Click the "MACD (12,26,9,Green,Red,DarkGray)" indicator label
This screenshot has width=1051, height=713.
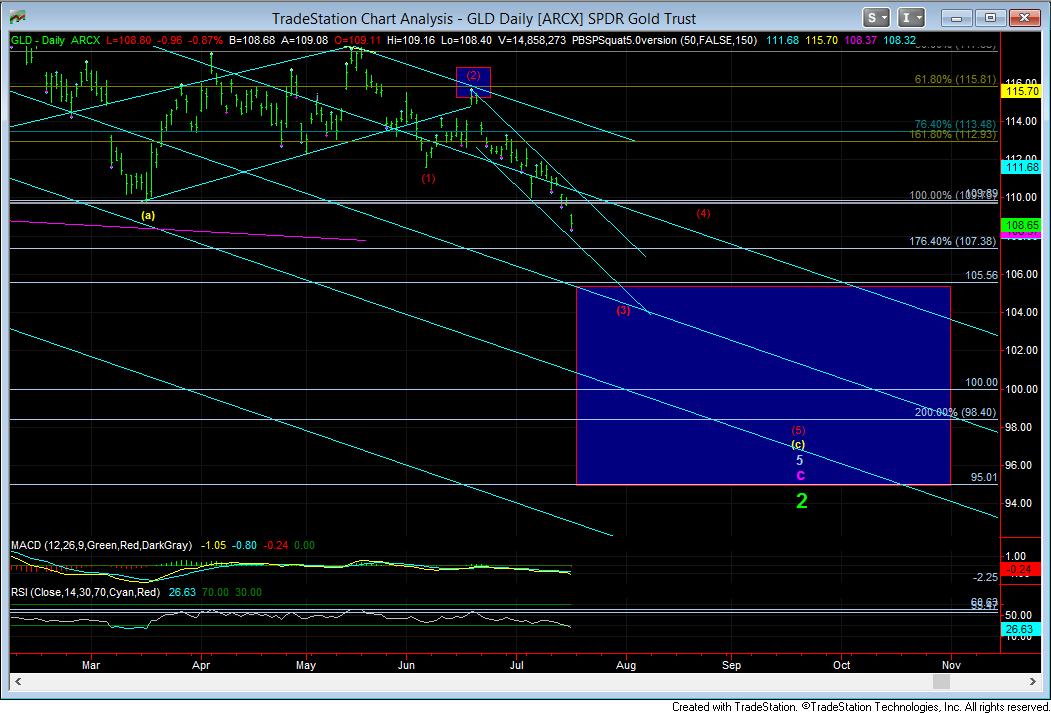click(x=101, y=545)
